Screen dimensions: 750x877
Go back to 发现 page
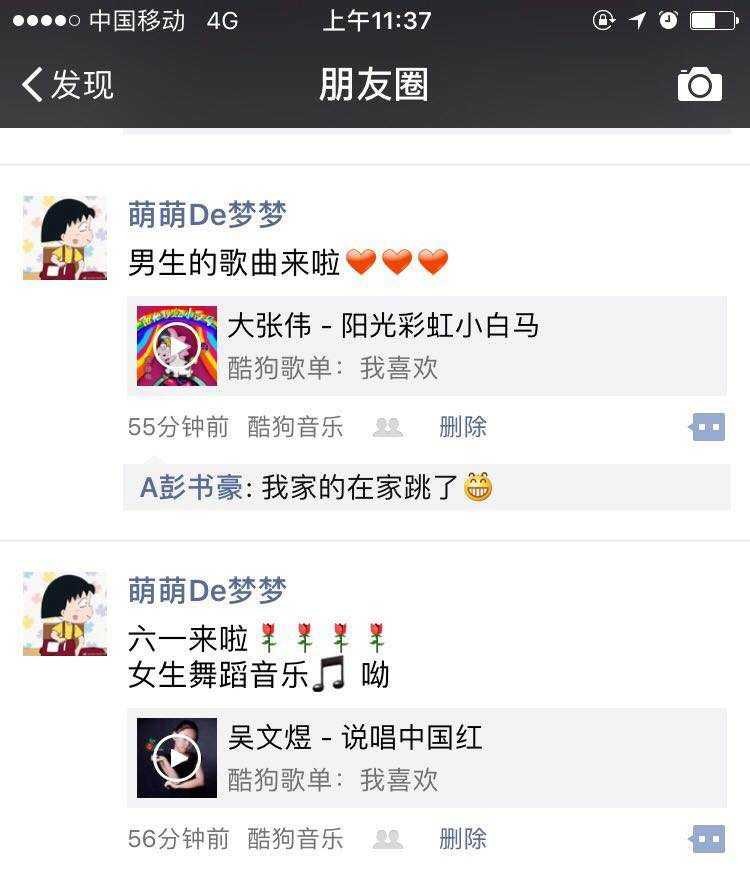click(x=67, y=84)
